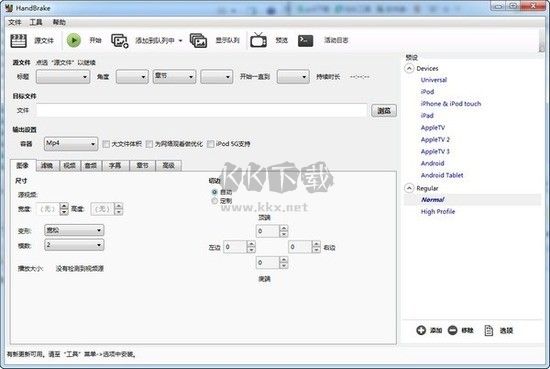Viewport: 550px width, 369px height.
Task: Open the Angle dropdown
Action: (x=132, y=76)
